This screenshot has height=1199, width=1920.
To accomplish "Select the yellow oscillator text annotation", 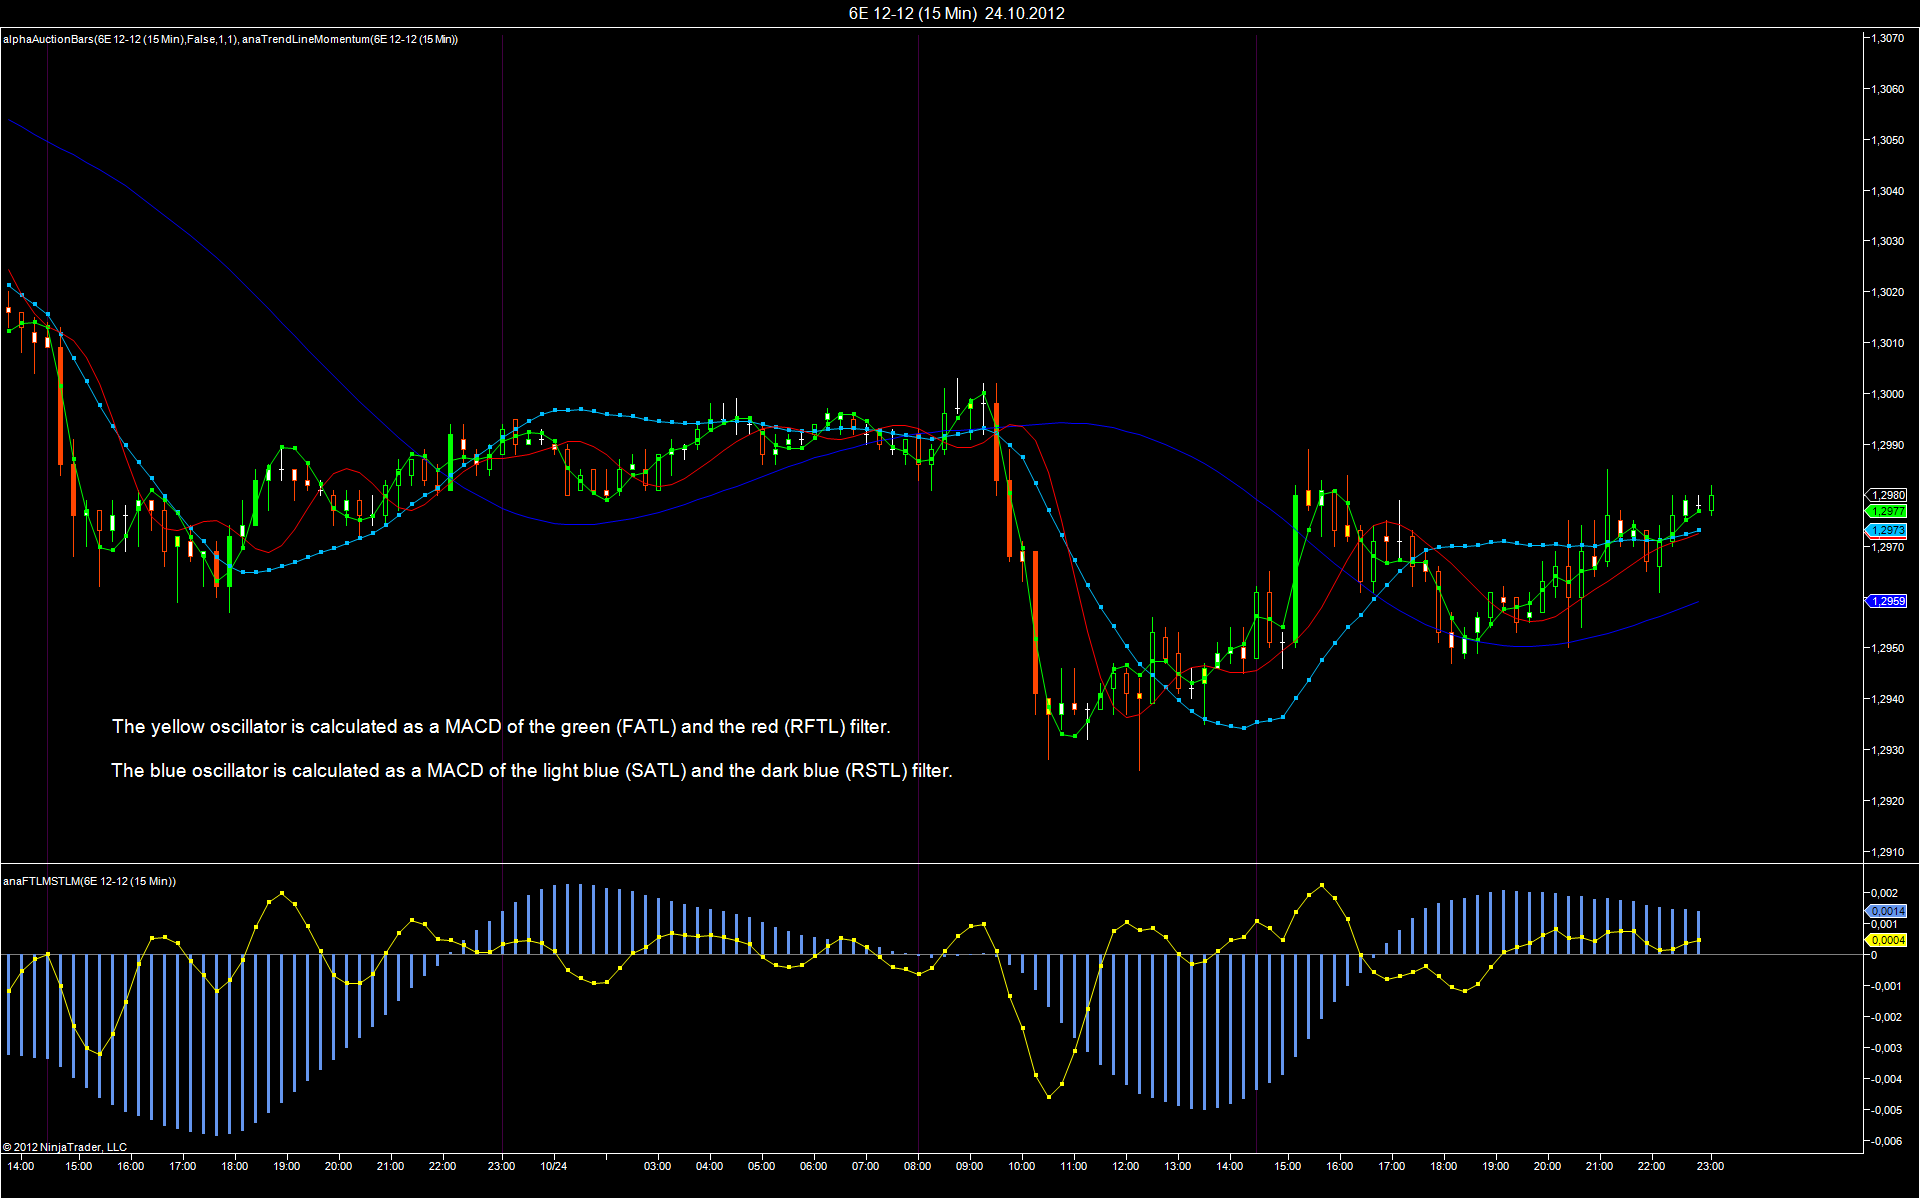I will pos(501,726).
